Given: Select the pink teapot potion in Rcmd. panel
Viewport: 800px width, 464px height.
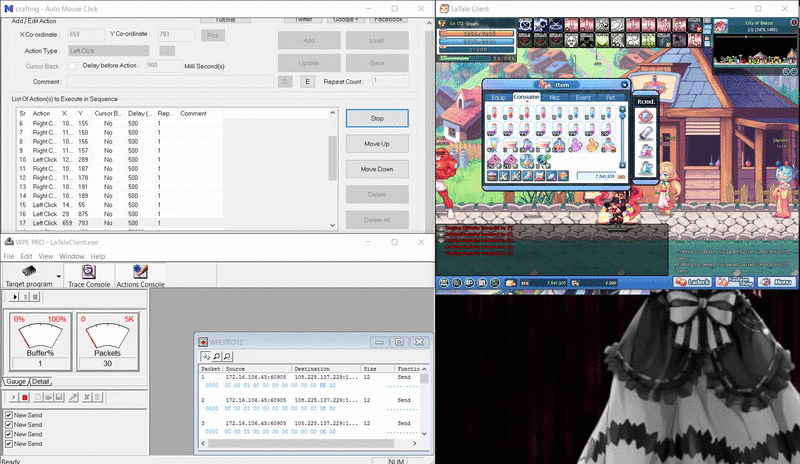Looking at the screenshot, I should tap(645, 151).
